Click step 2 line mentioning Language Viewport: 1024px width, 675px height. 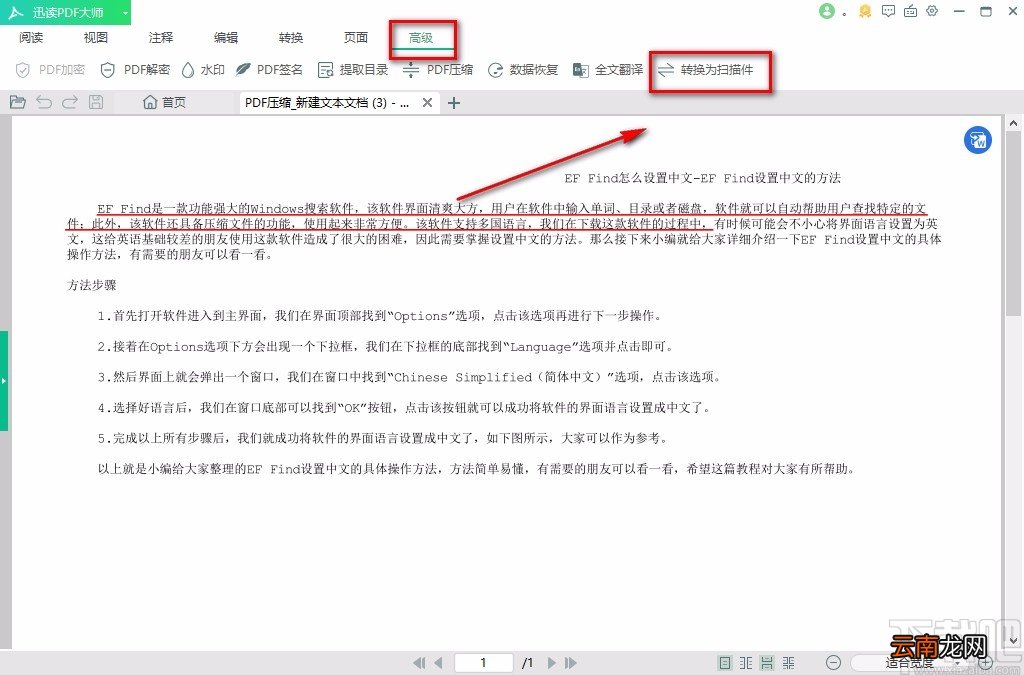[x=385, y=347]
